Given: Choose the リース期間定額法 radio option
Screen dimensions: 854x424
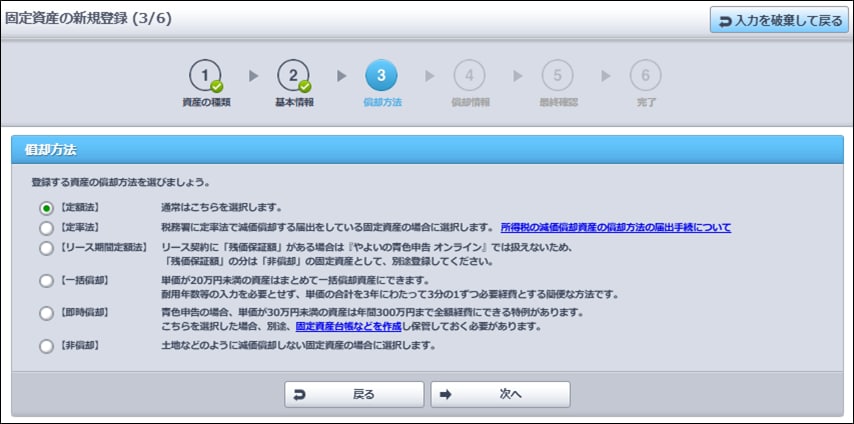Looking at the screenshot, I should click(46, 246).
